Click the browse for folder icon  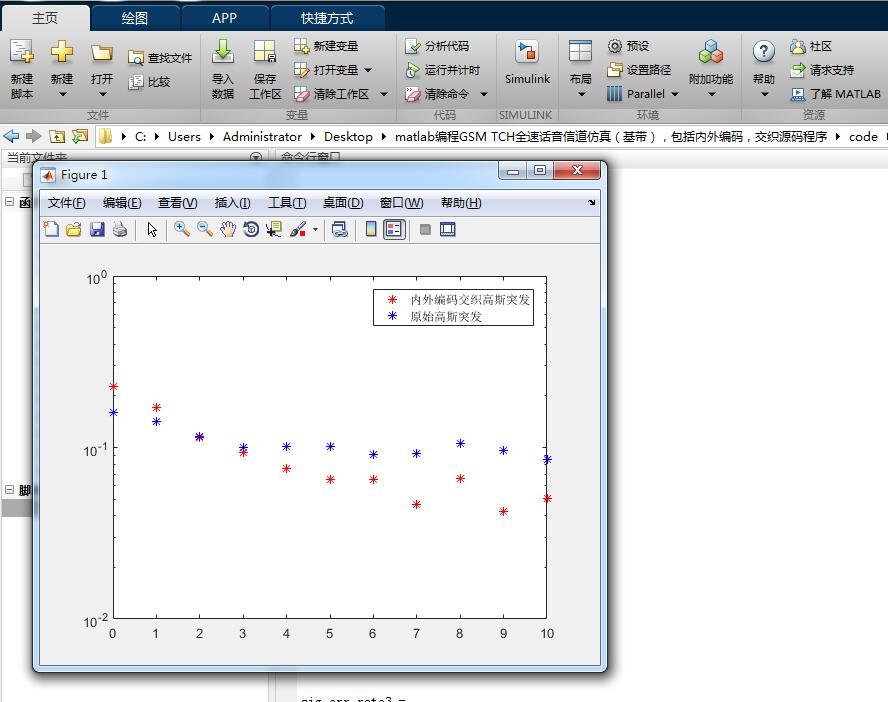80,136
